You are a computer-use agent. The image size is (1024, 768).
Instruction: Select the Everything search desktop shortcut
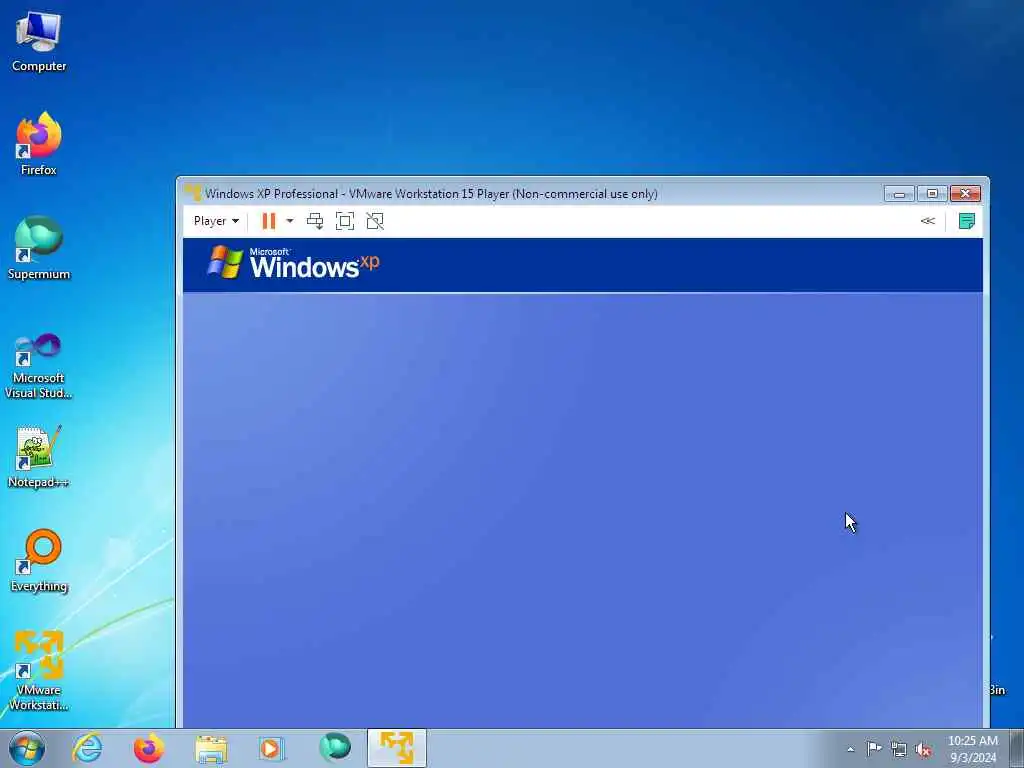point(39,560)
